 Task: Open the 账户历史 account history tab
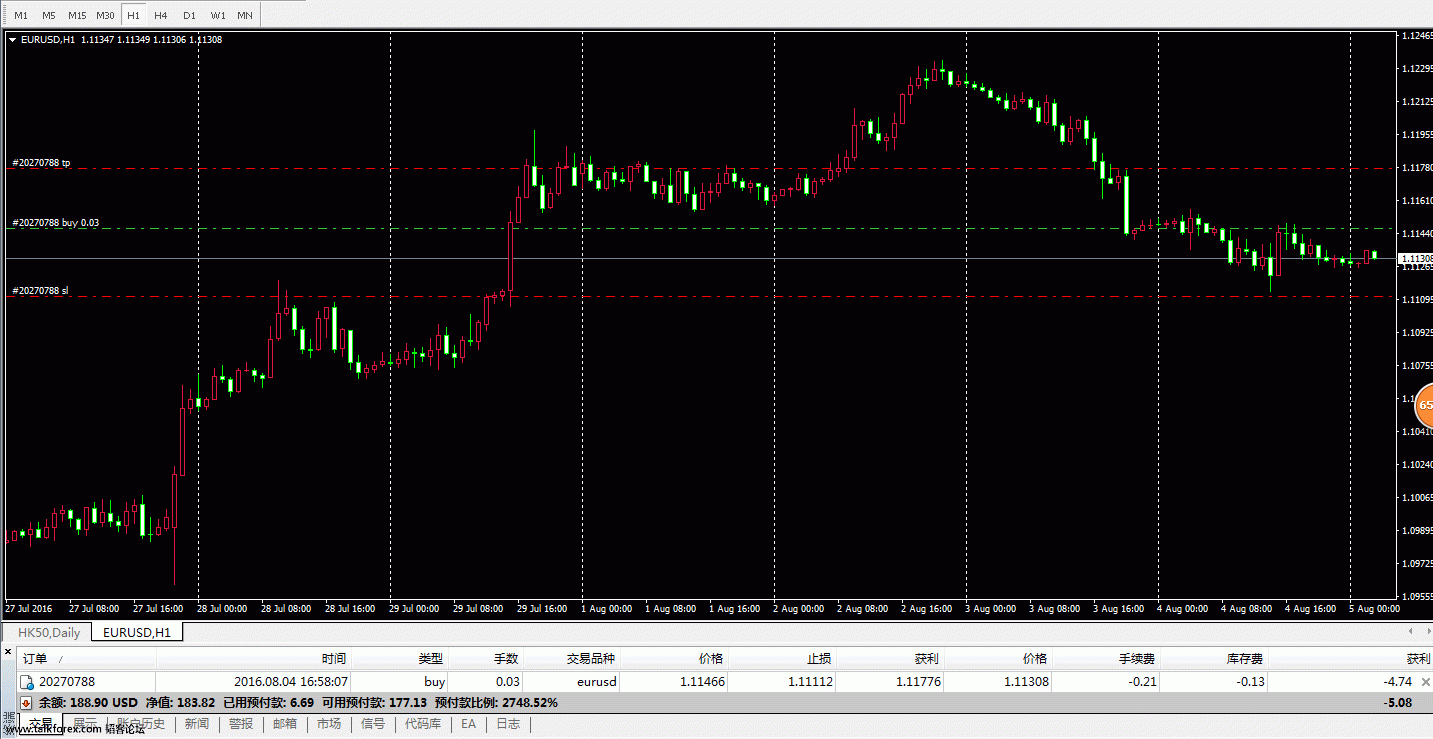141,723
